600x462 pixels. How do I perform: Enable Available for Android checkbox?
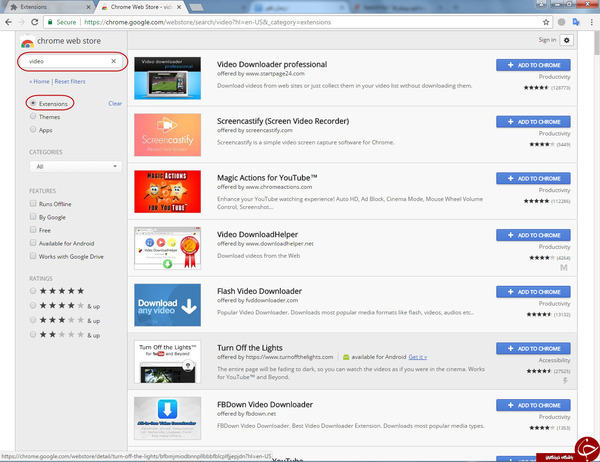pos(33,243)
